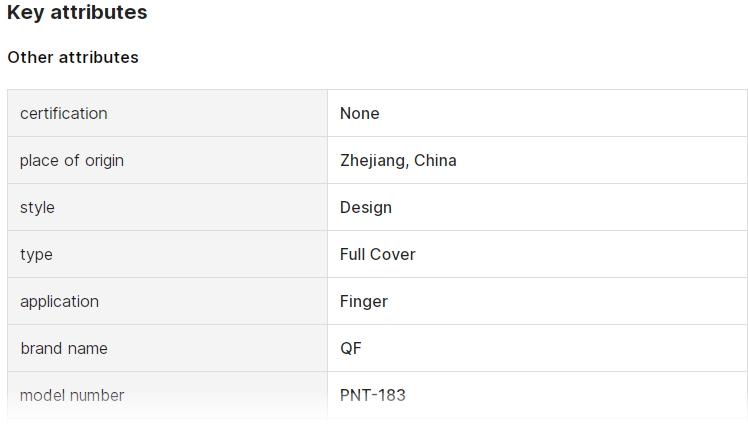Click the word China in origin value
Image resolution: width=748 pixels, height=445 pixels.
(435, 161)
